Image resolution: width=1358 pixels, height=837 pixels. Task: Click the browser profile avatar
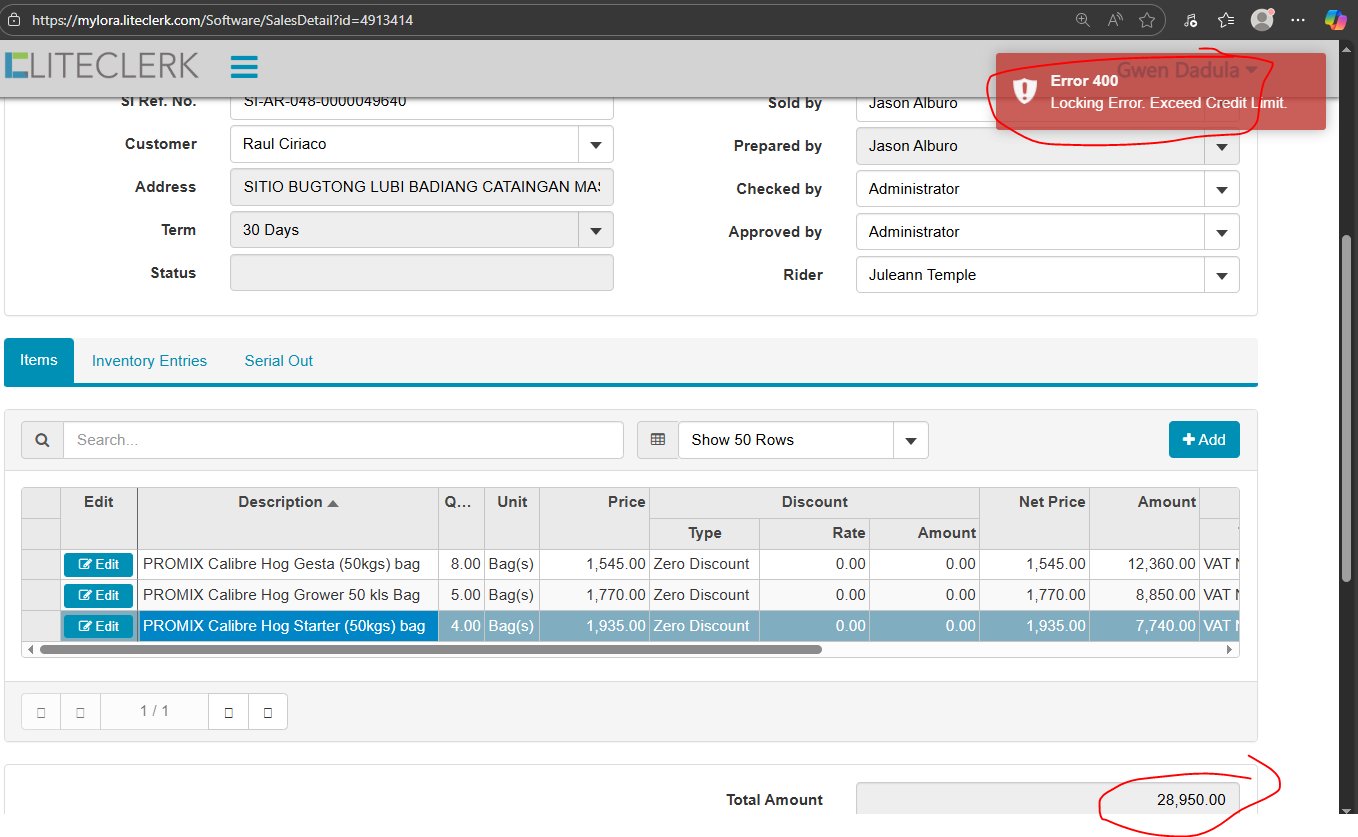click(x=1263, y=20)
